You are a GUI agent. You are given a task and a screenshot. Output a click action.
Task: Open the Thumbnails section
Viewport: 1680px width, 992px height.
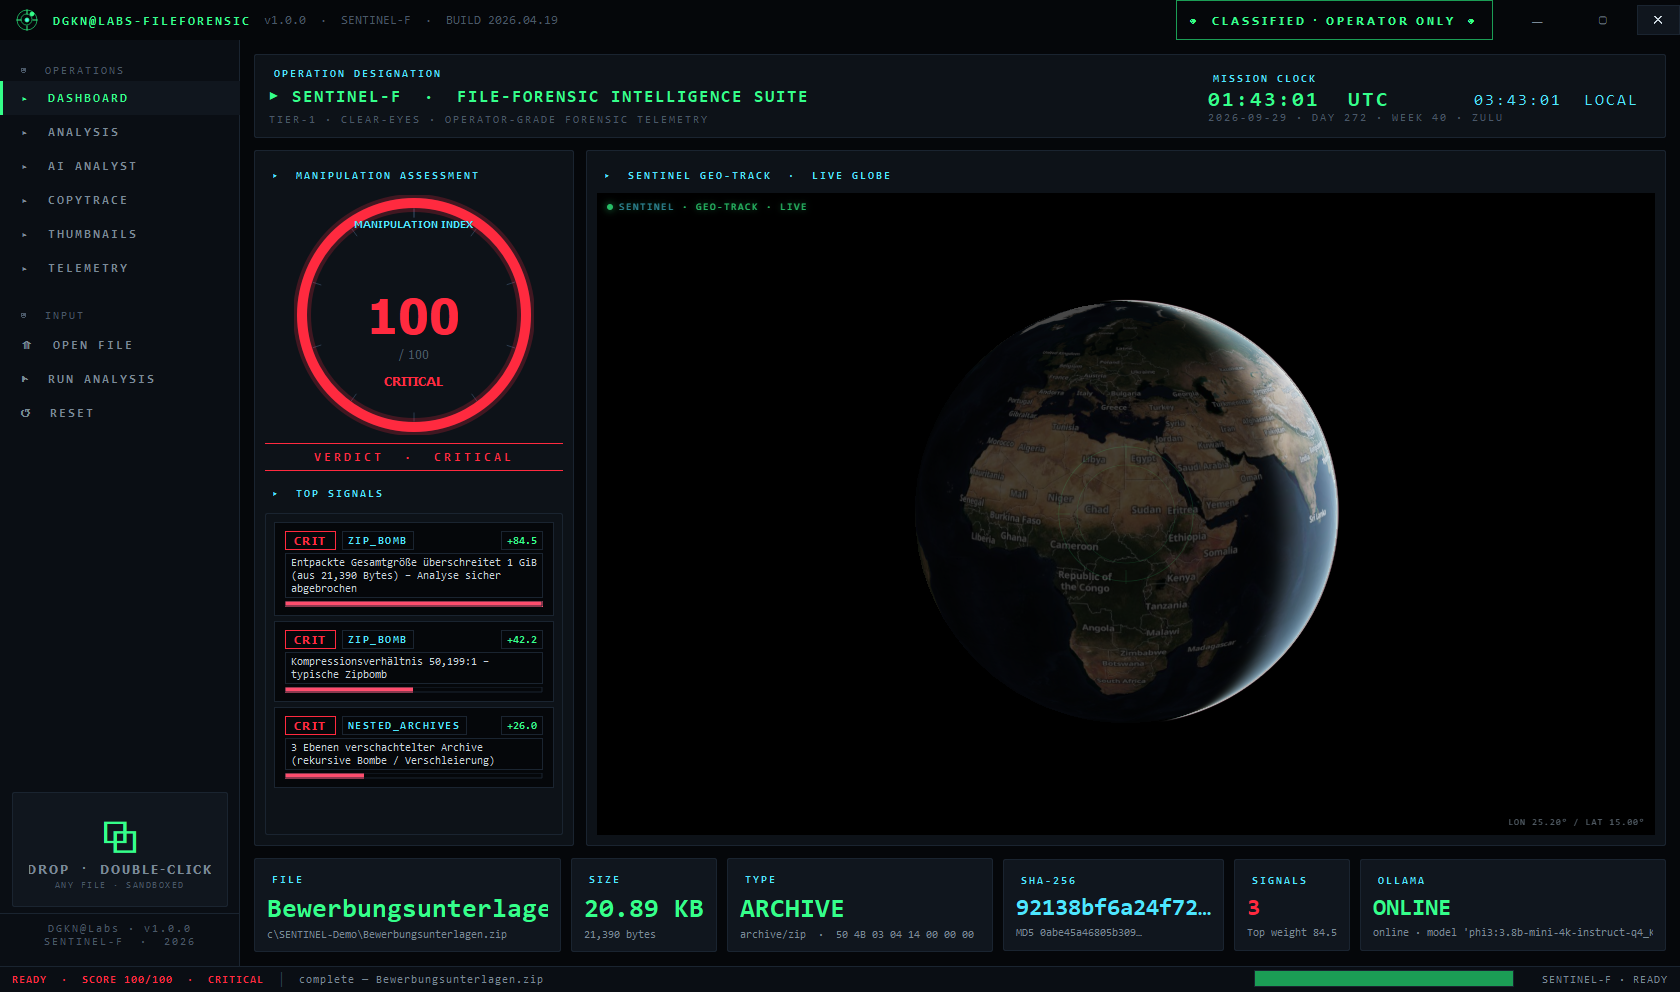point(120,234)
